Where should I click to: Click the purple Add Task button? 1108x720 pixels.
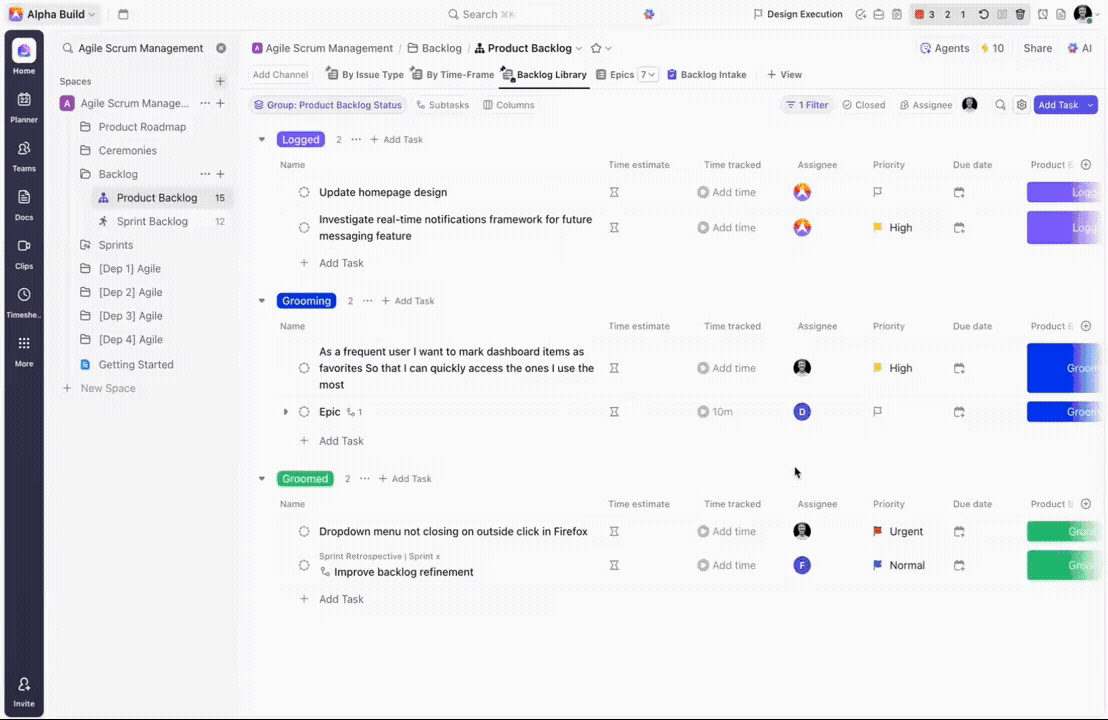(x=1058, y=105)
